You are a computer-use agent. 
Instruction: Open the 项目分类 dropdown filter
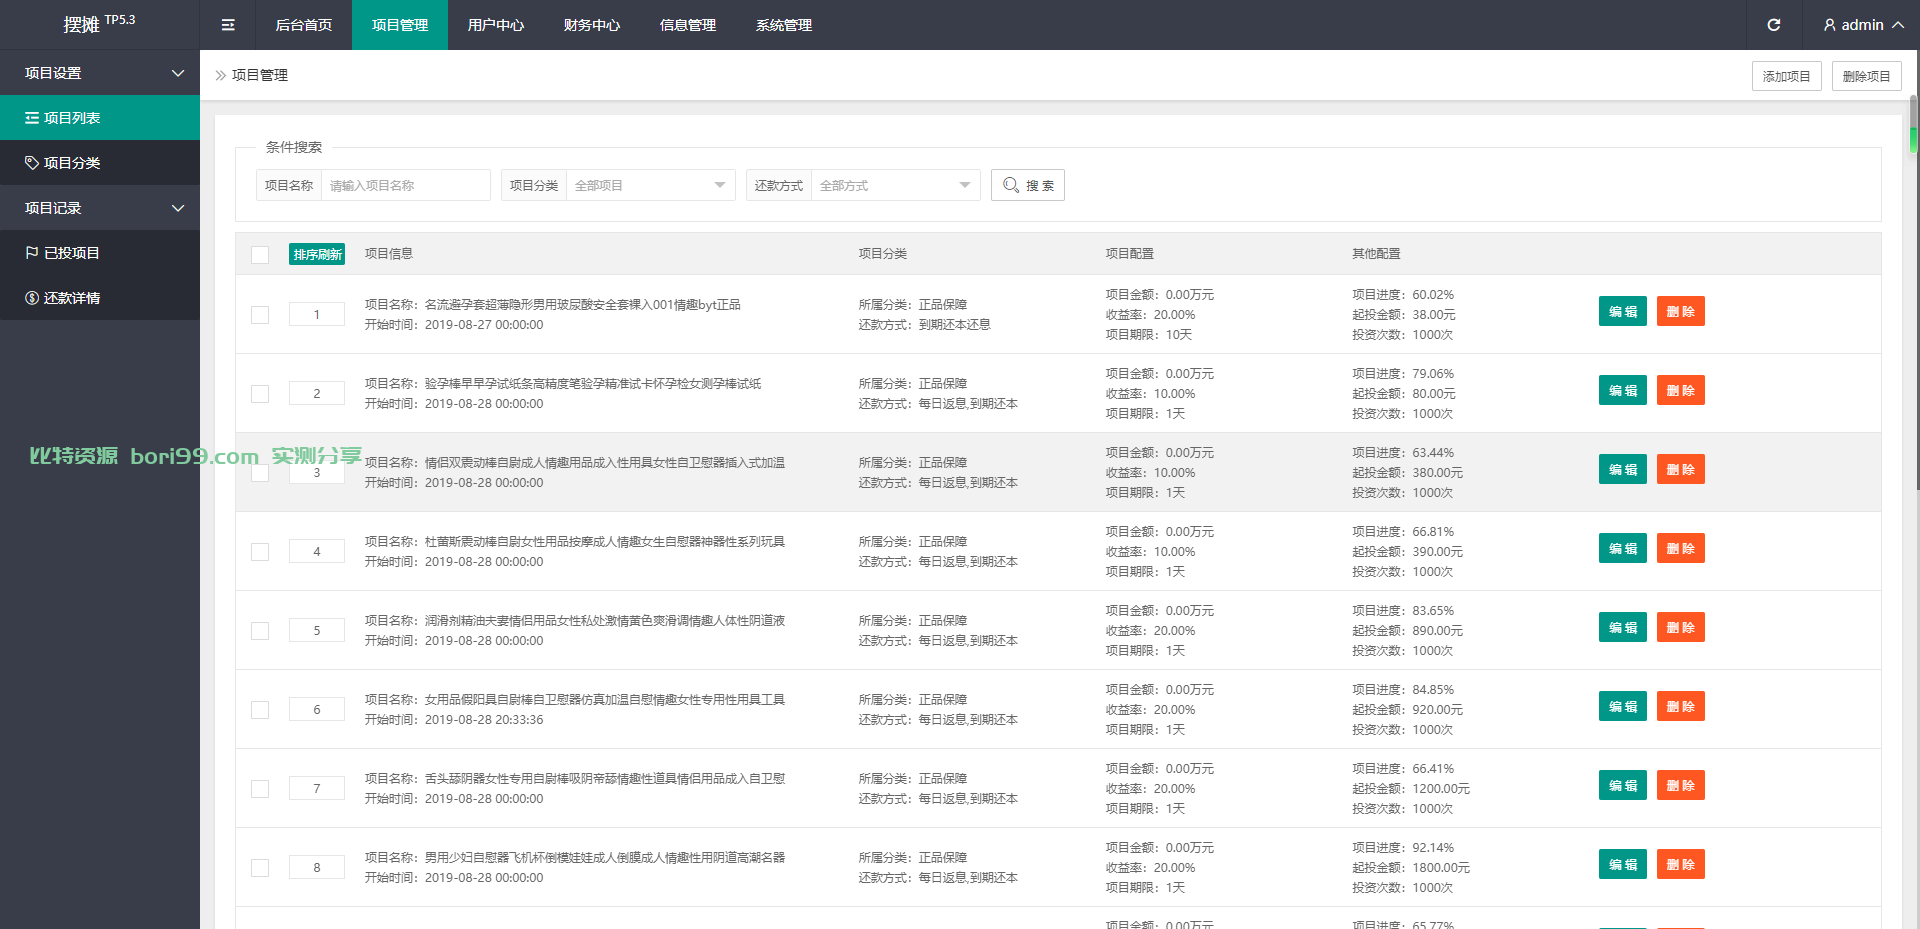(x=650, y=185)
